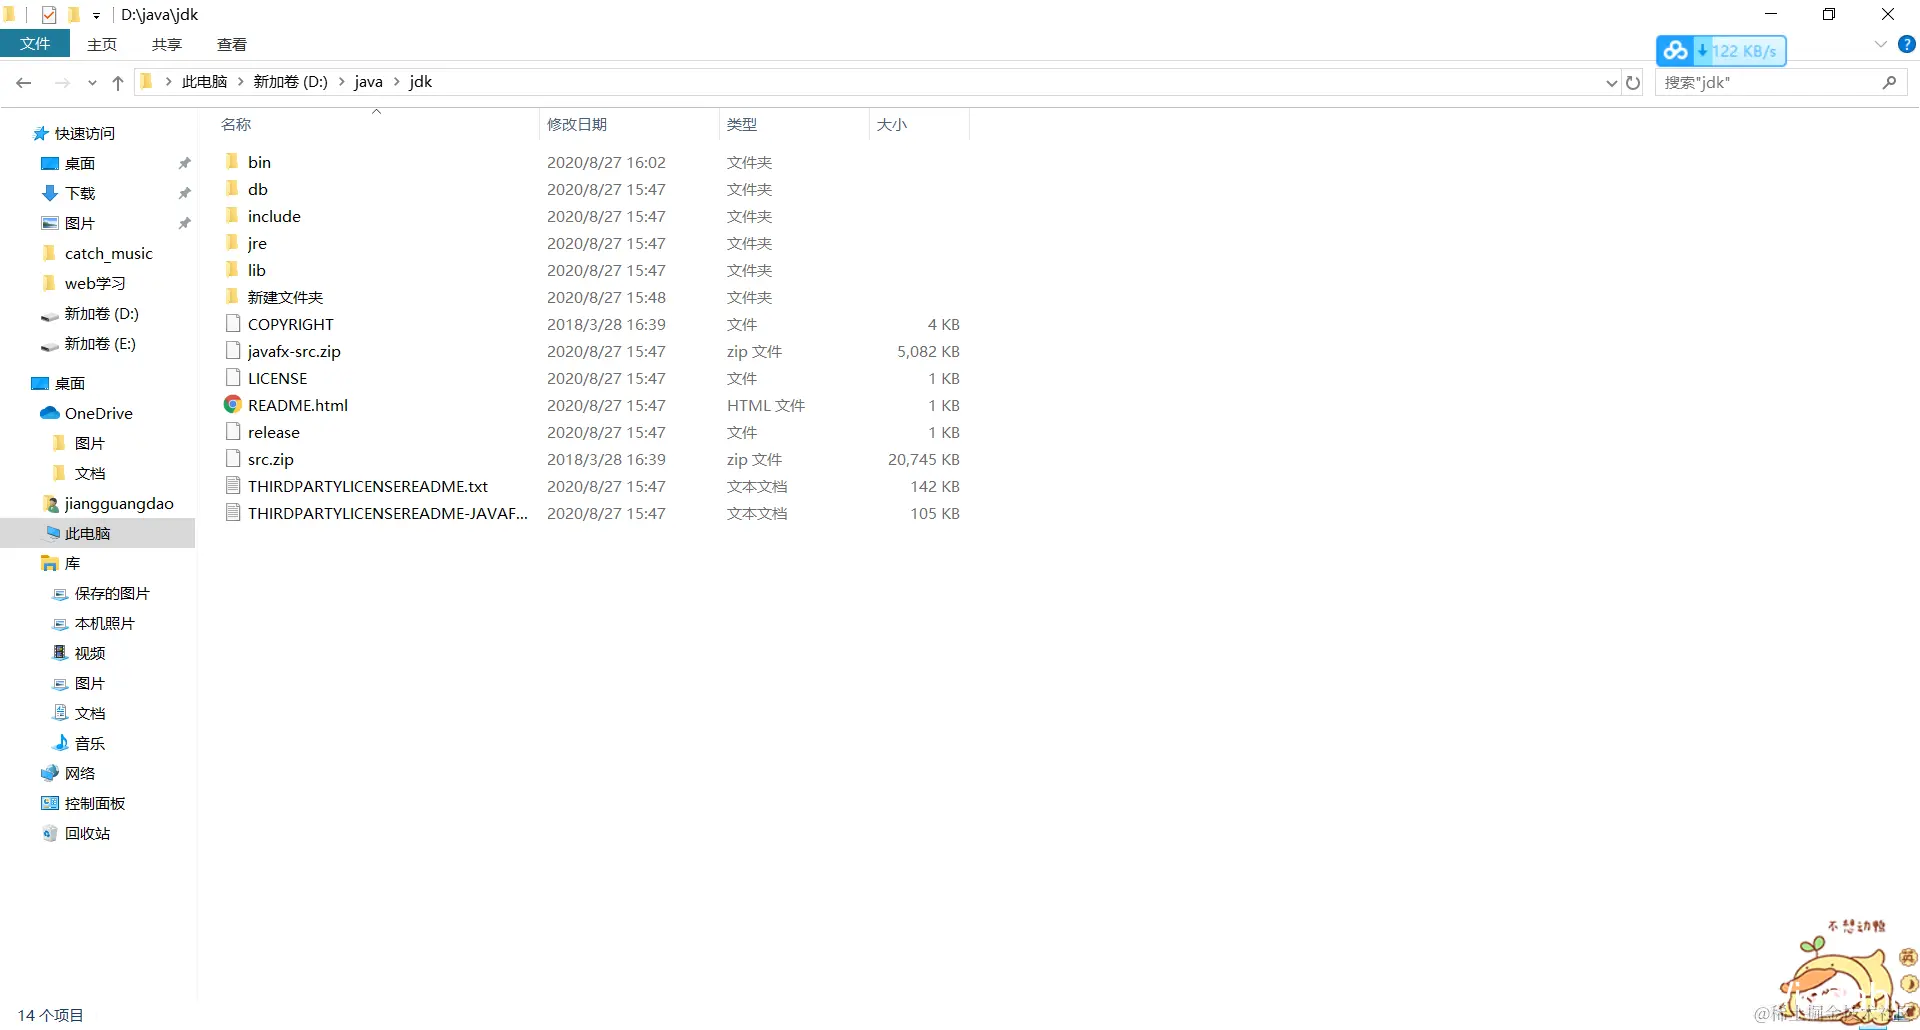1920x1030 pixels.
Task: Select THIRDPARTYLICENSEREADME-JAVAF... file name
Action: tap(388, 513)
